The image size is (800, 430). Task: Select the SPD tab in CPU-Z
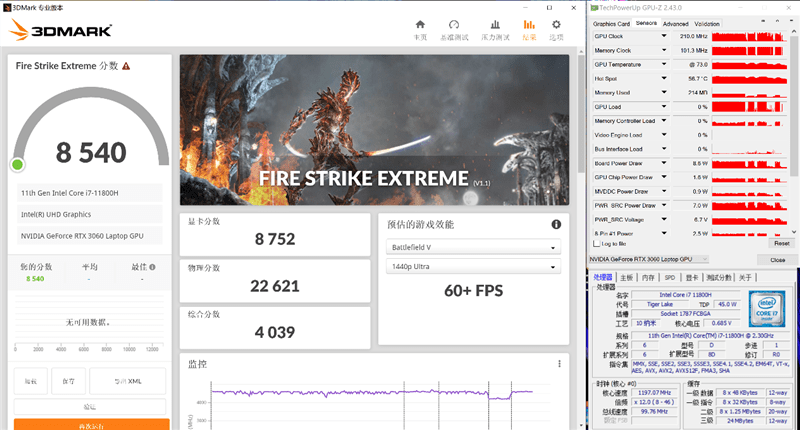click(669, 277)
